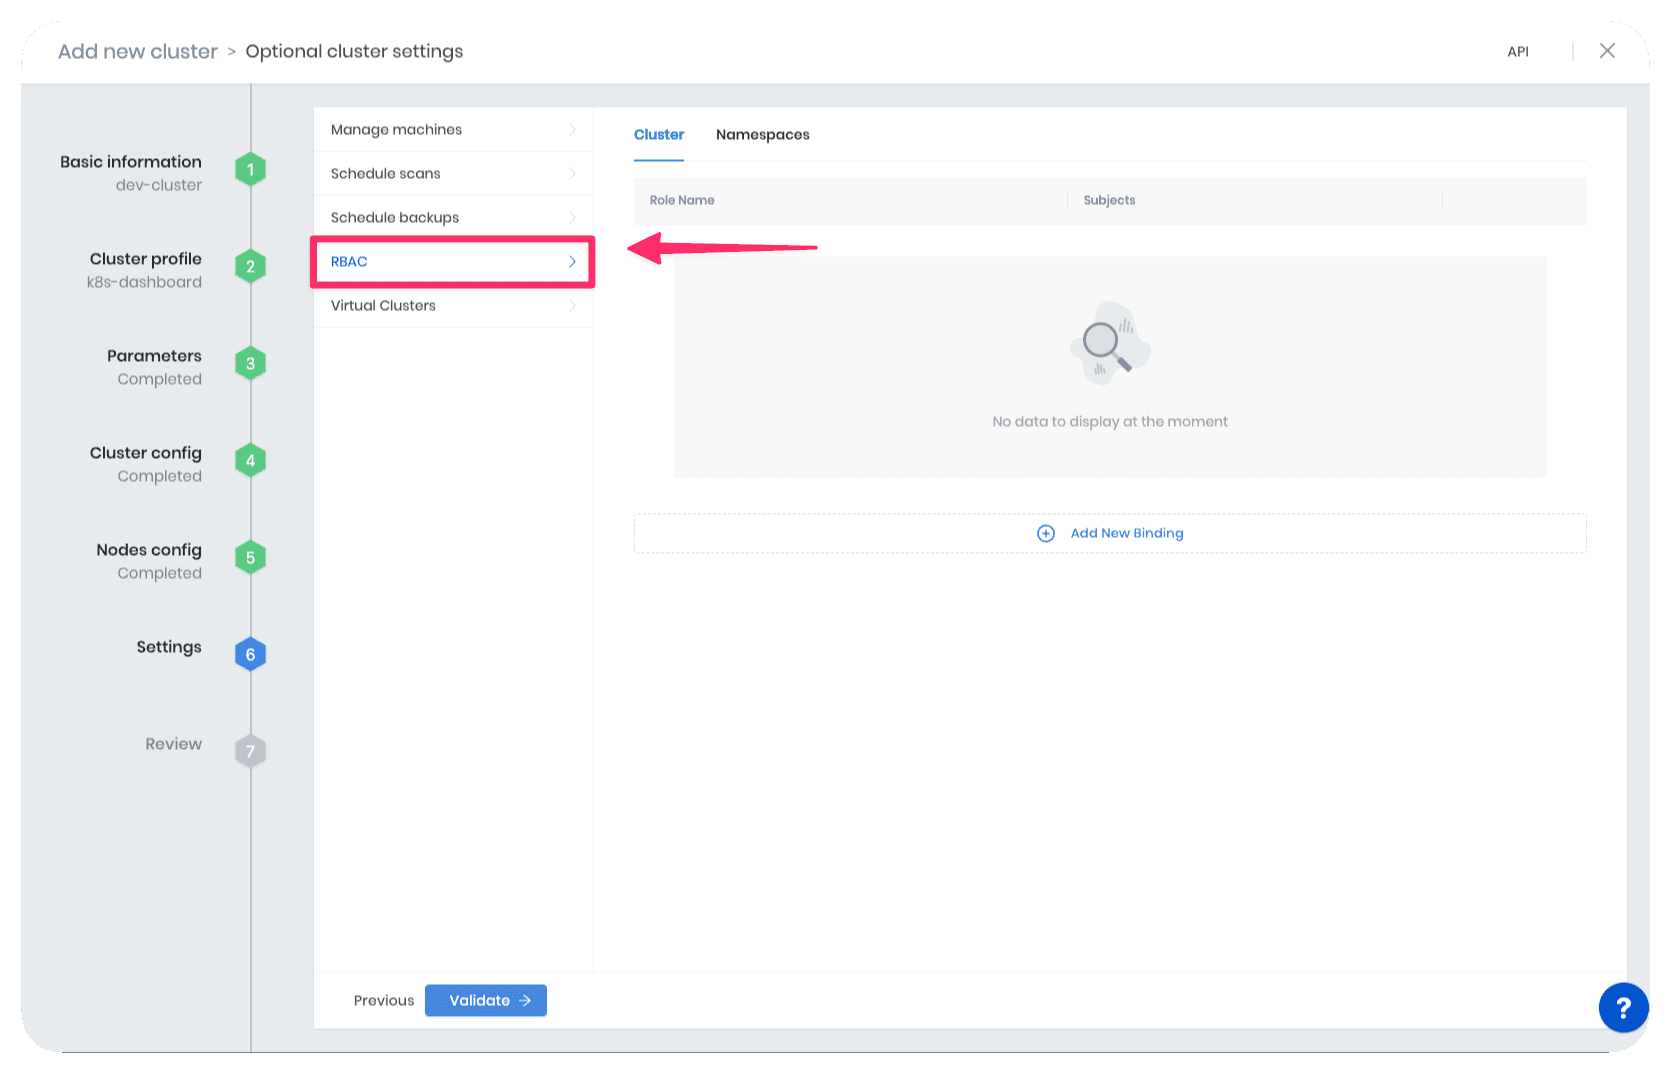Expand the Schedule backups chevron

[x=572, y=217]
